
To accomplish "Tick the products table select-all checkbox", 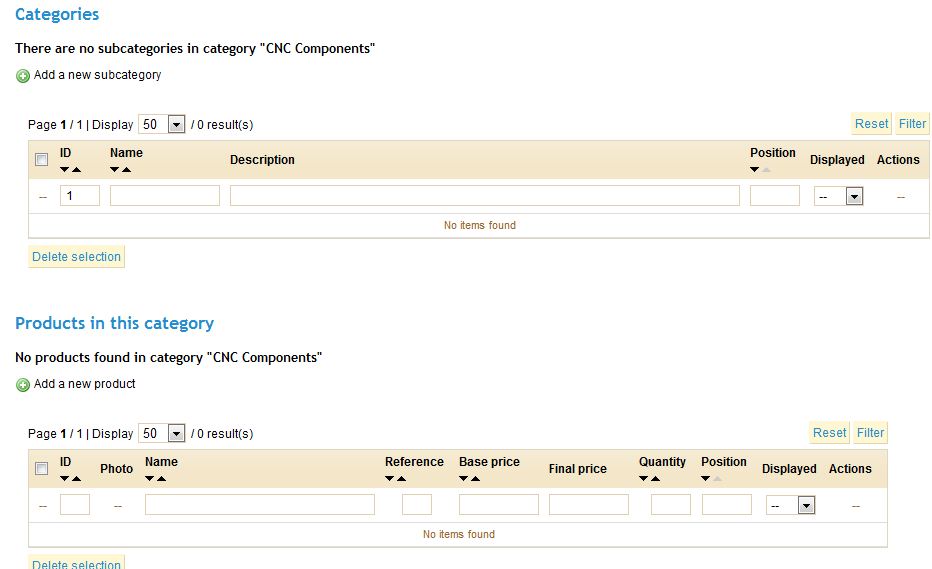I will point(41,469).
